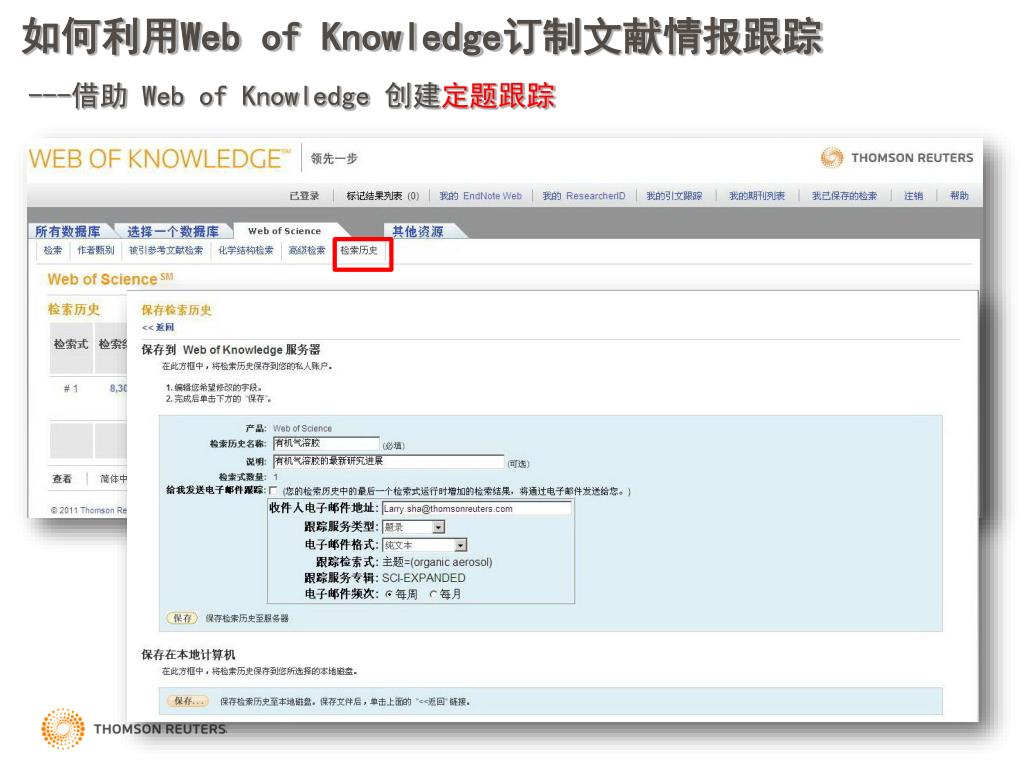This screenshot has width=1024, height=768.
Task: Open the 作者甄别 sub-tab
Action: coord(96,250)
